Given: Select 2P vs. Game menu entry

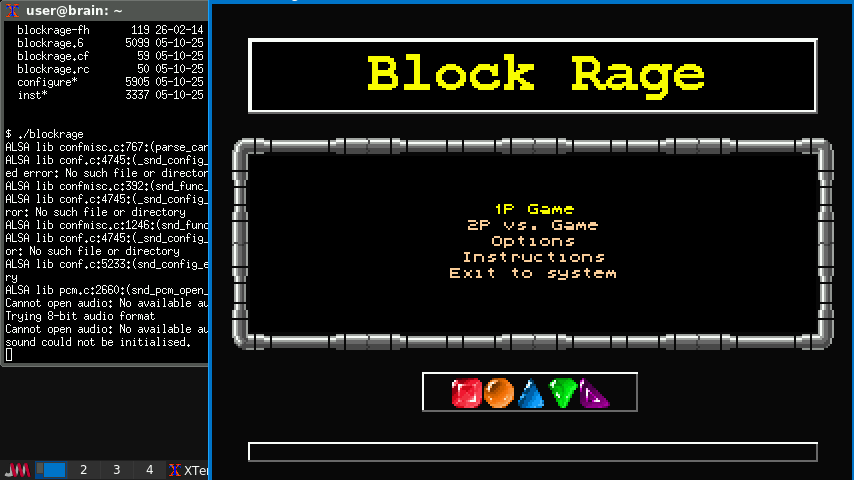Looking at the screenshot, I should tap(533, 225).
